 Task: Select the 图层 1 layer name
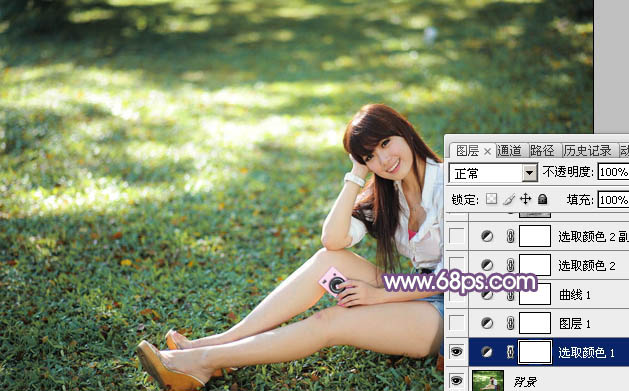coord(575,323)
